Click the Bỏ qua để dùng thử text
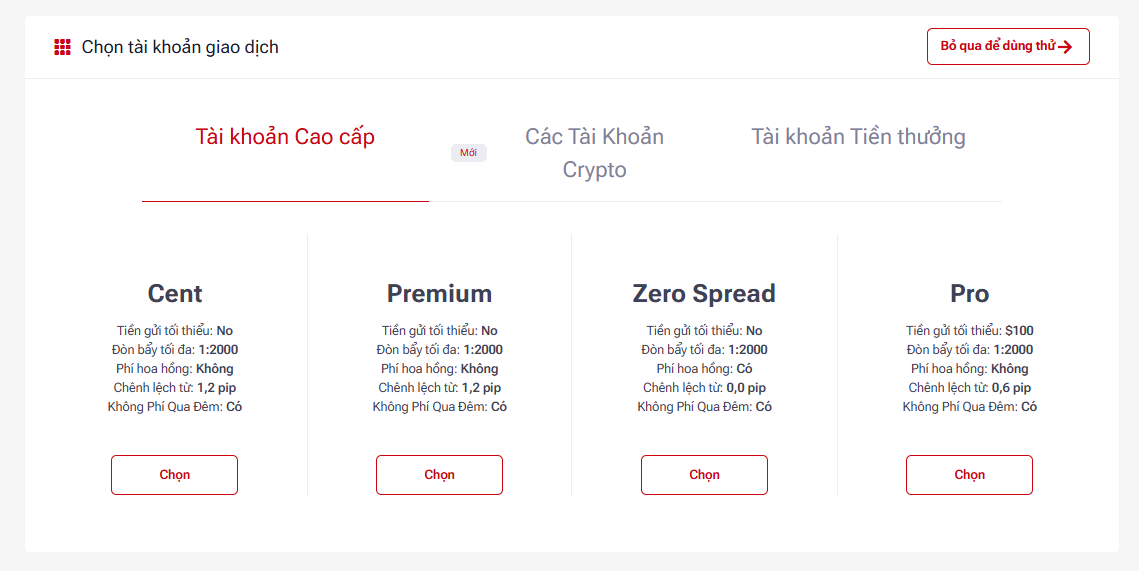This screenshot has height=571, width=1139. click(998, 46)
